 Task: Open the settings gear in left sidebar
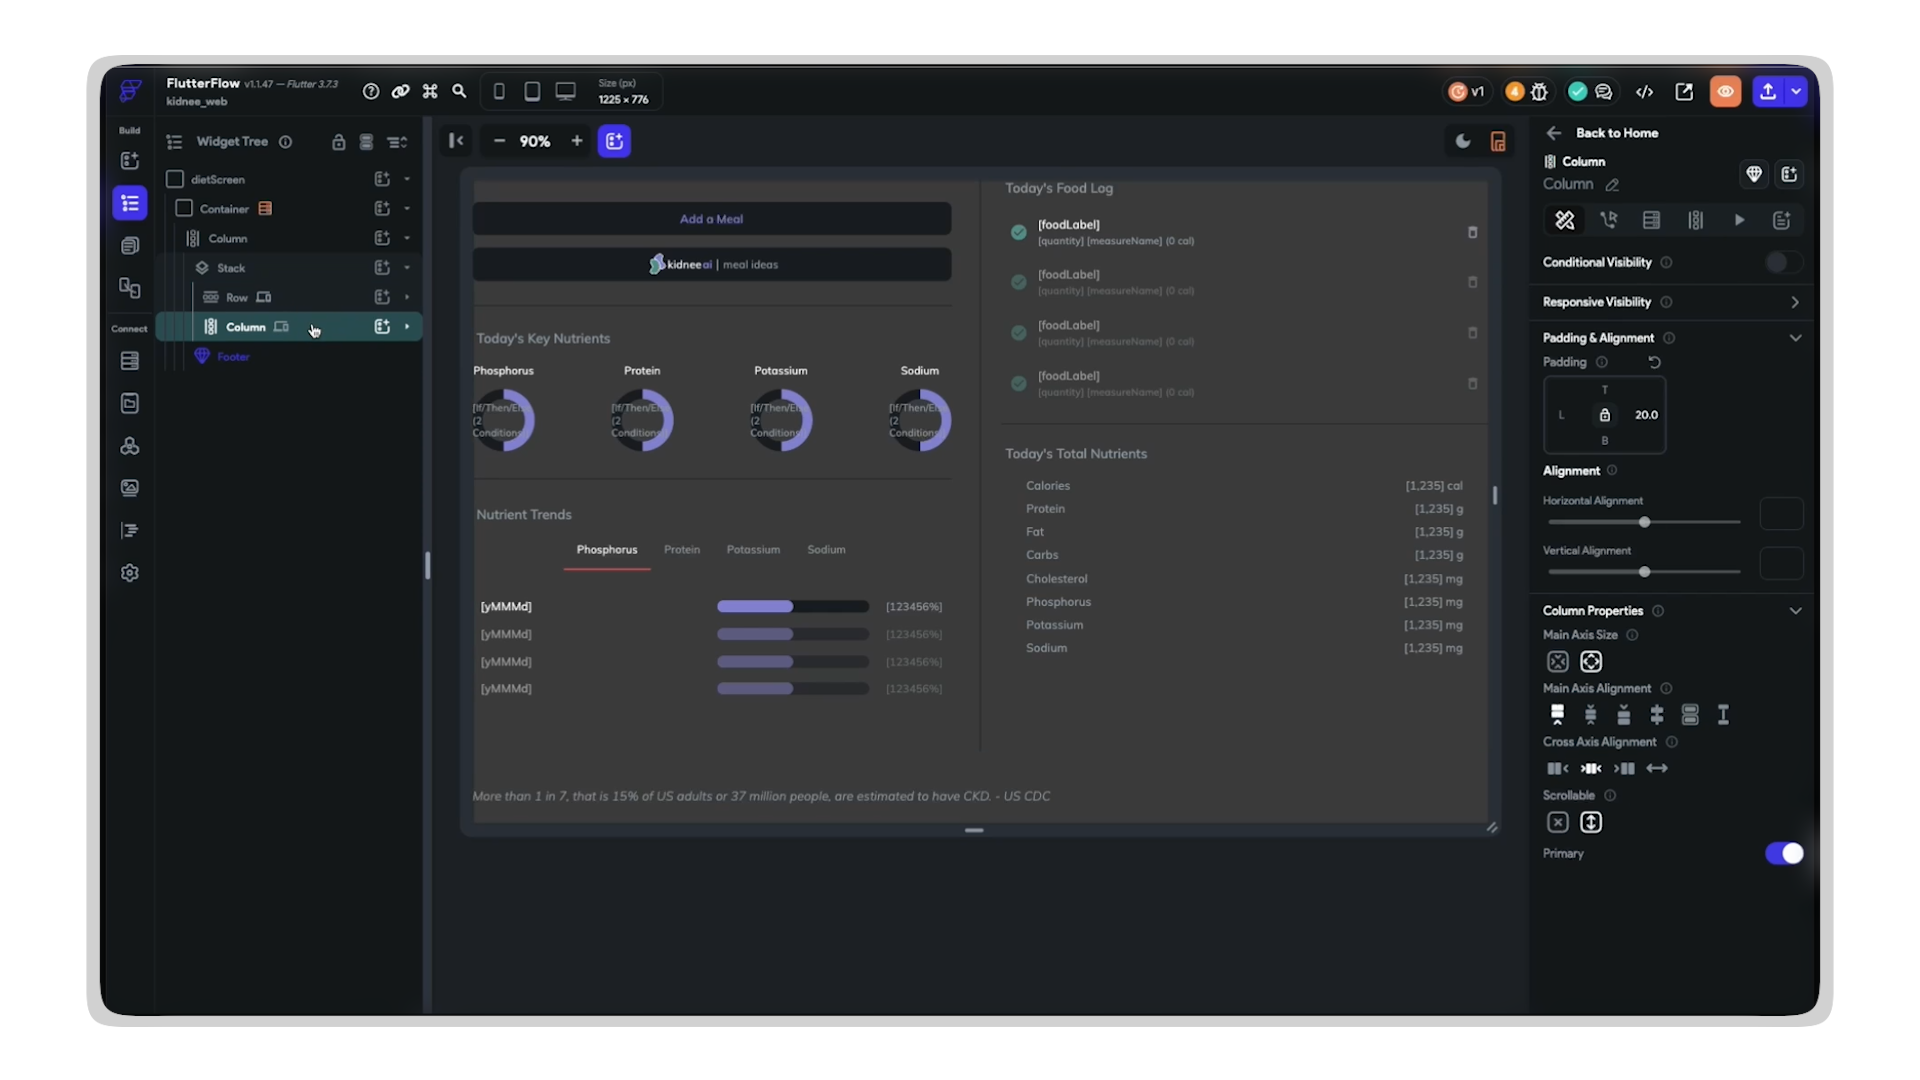[130, 573]
